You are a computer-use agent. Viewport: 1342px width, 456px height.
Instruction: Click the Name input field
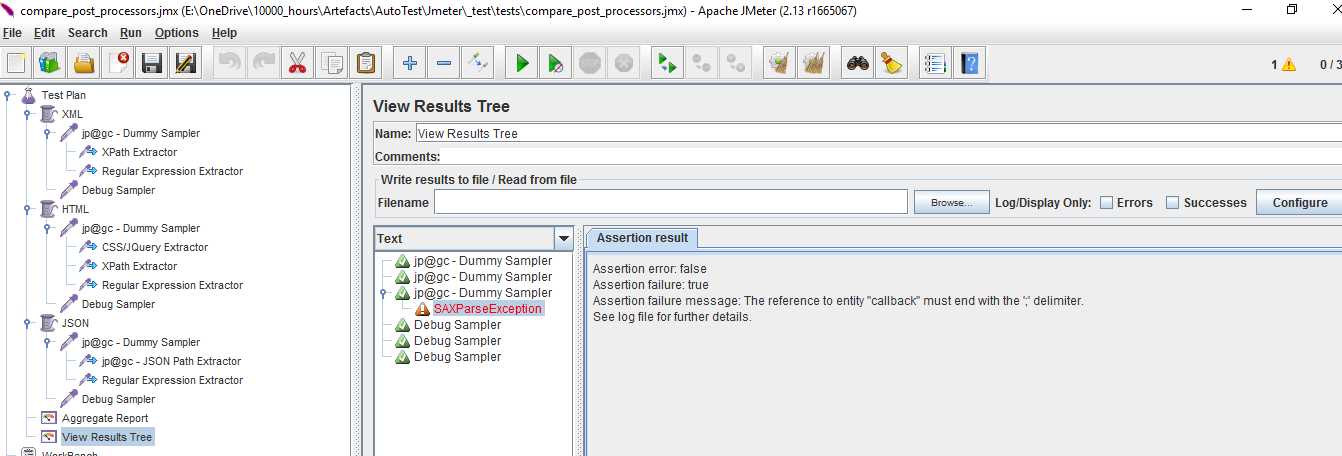(878, 133)
